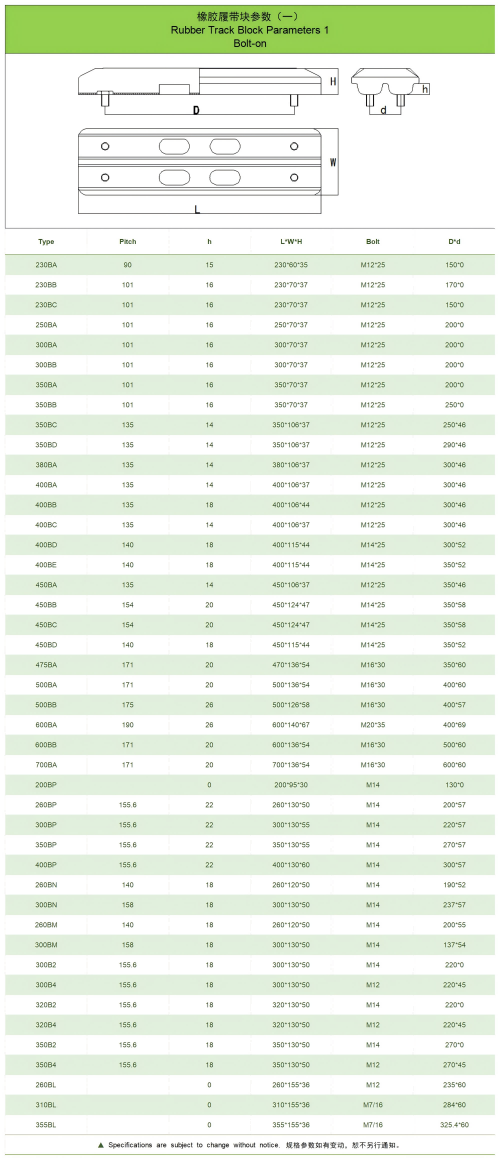Image resolution: width=500 pixels, height=1160 pixels.
Task: Select the 350BC type cell
Action: pyautogui.click(x=46, y=425)
